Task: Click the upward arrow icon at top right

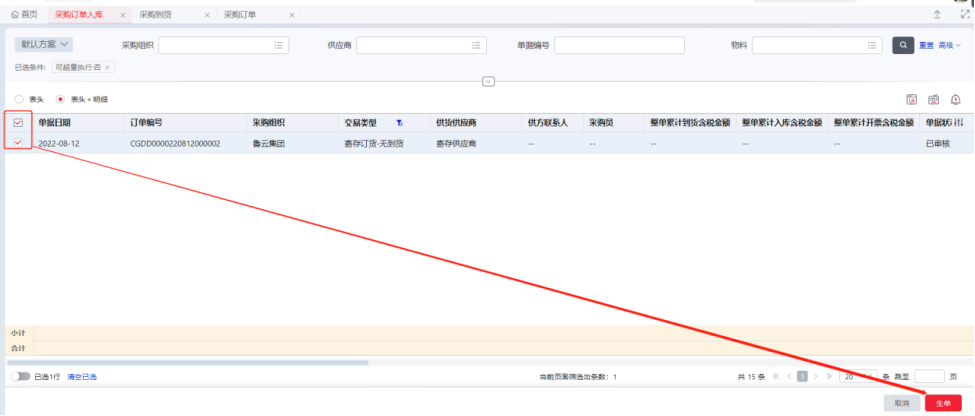Action: pos(937,15)
